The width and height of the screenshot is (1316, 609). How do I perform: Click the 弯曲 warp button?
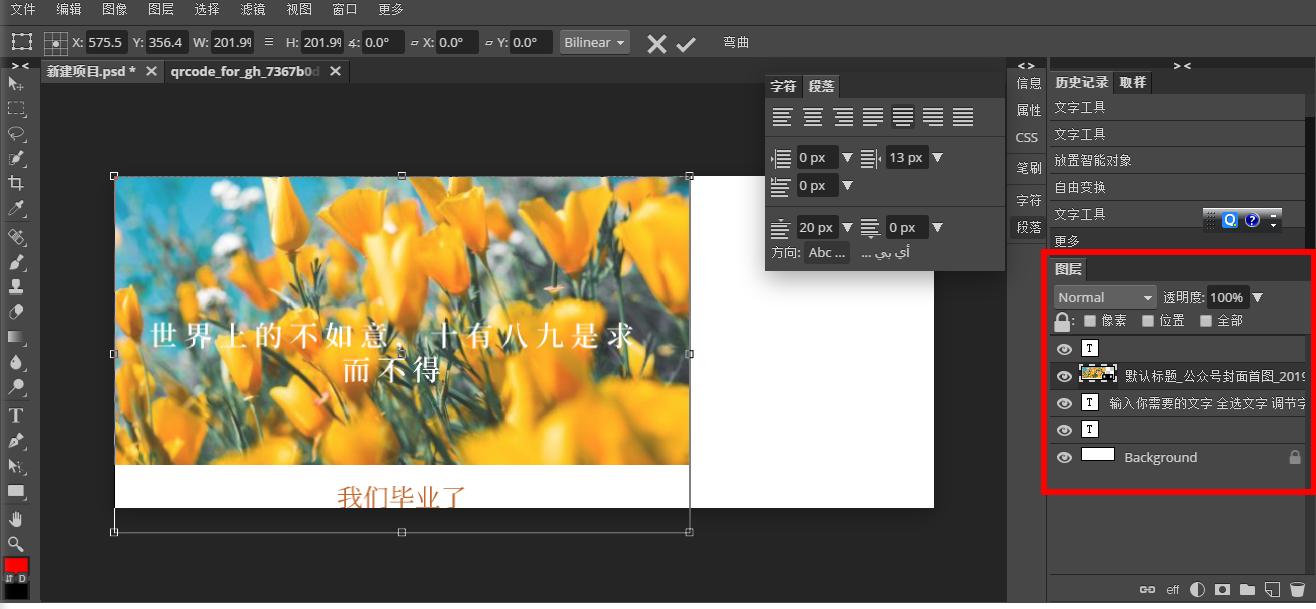point(736,42)
